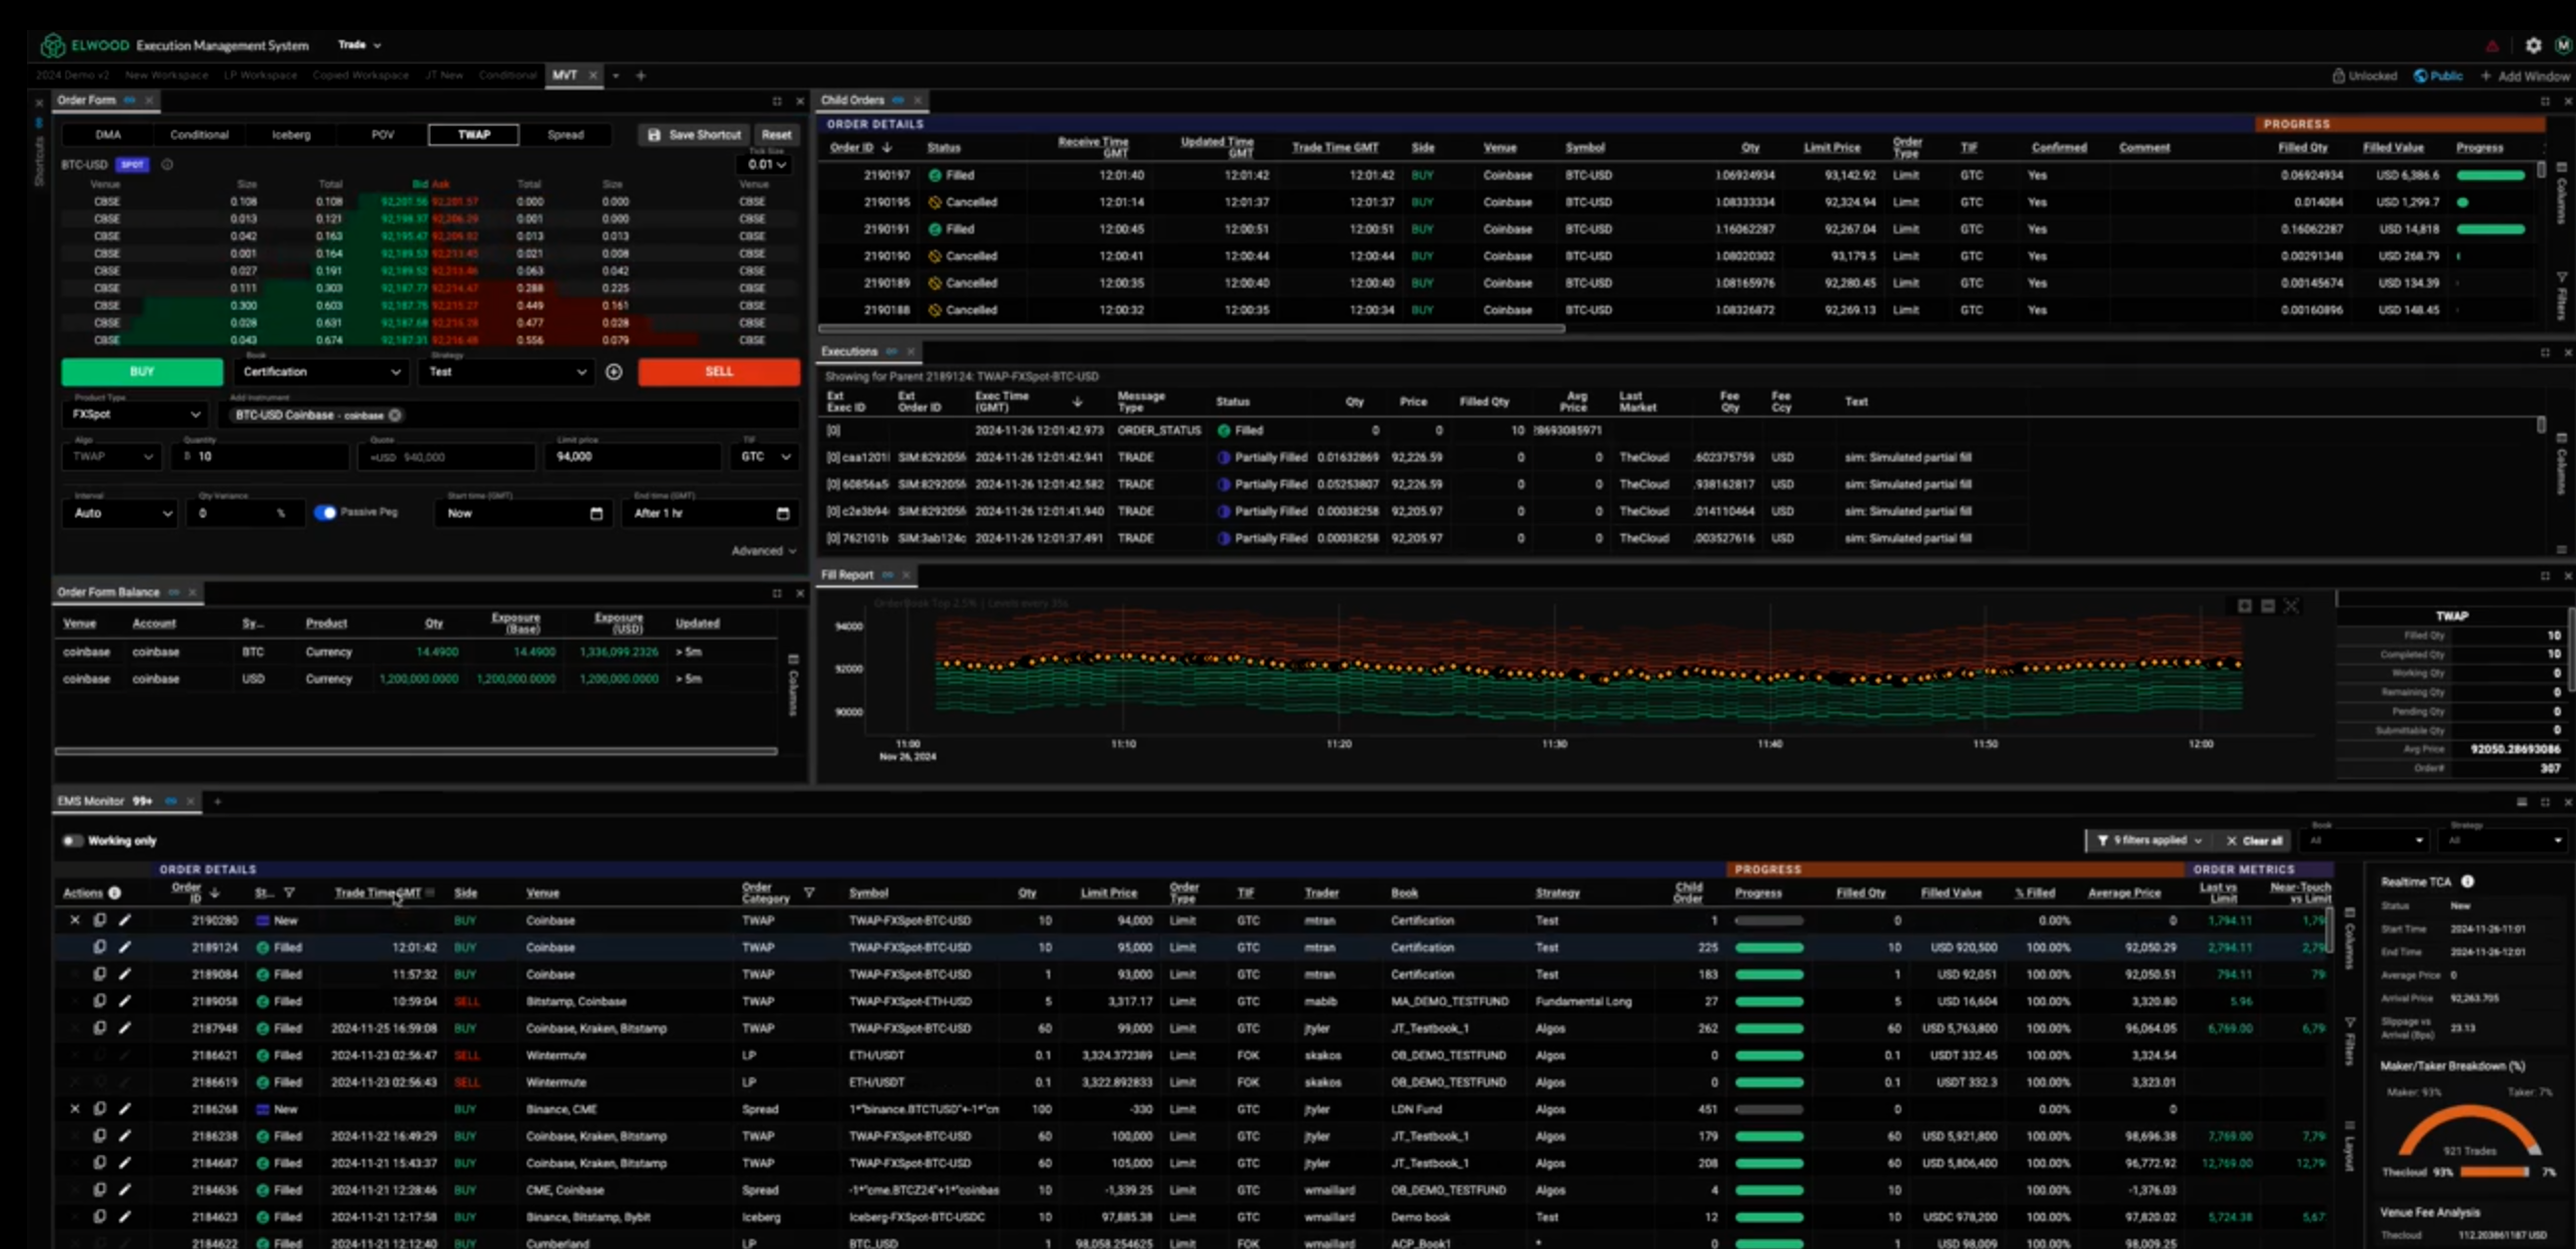The width and height of the screenshot is (2576, 1249).
Task: Click the Actions column info icon
Action: coord(115,893)
